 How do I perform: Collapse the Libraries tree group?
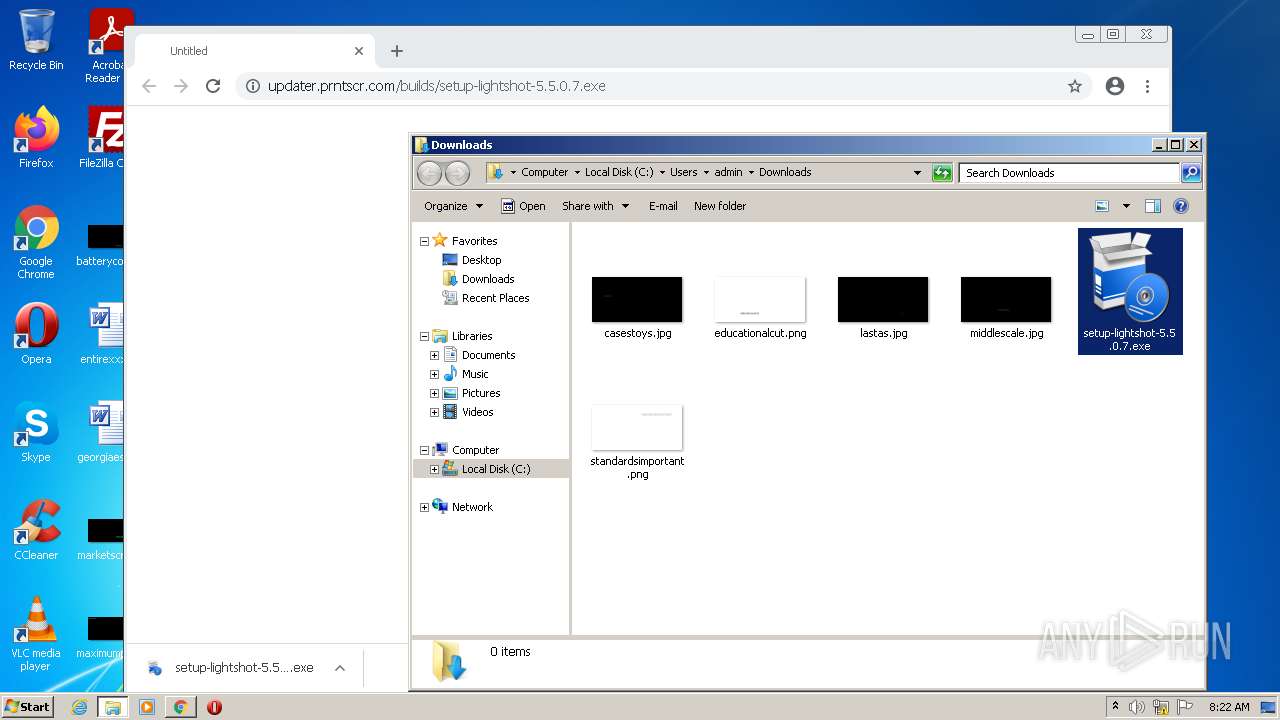coord(424,336)
